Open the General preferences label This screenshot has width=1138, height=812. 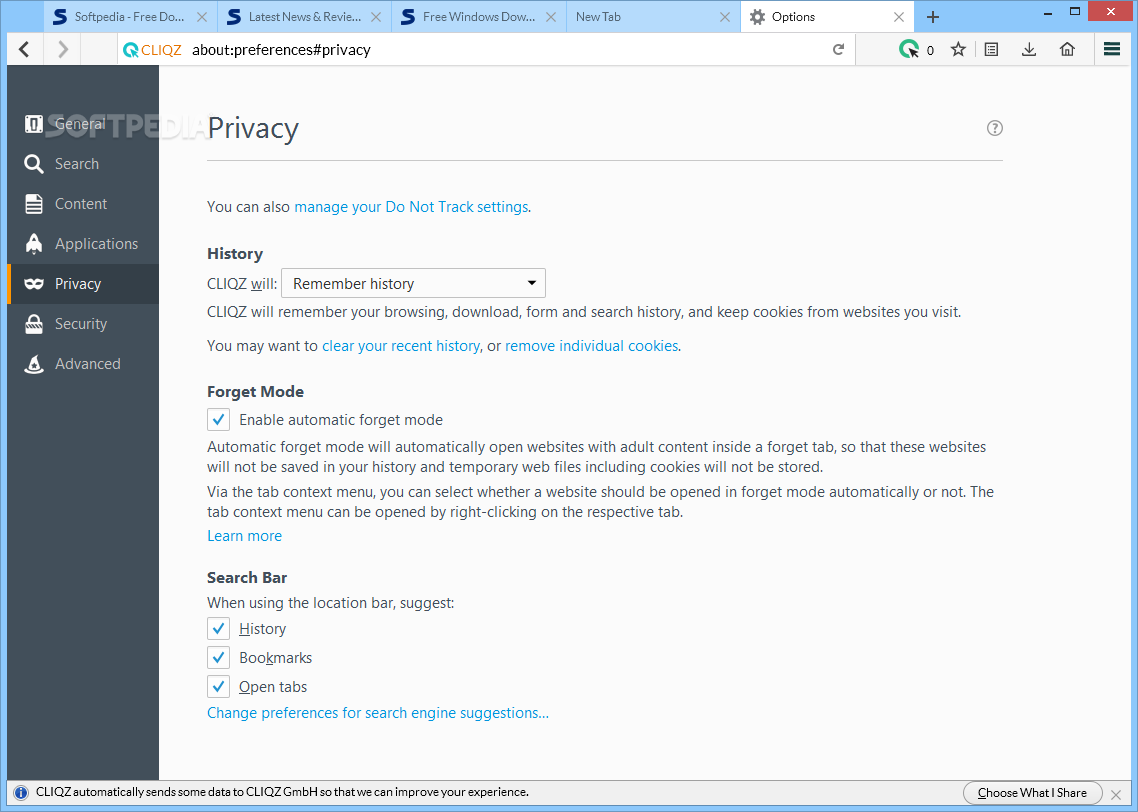(80, 124)
